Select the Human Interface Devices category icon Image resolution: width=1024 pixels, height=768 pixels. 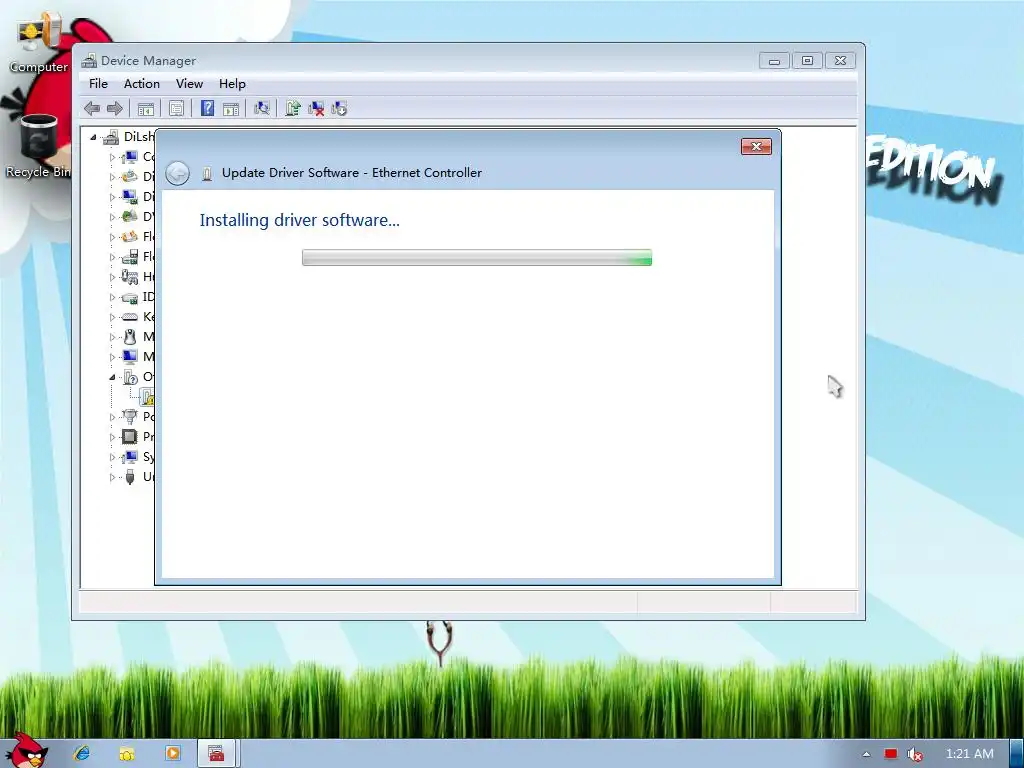pos(130,277)
